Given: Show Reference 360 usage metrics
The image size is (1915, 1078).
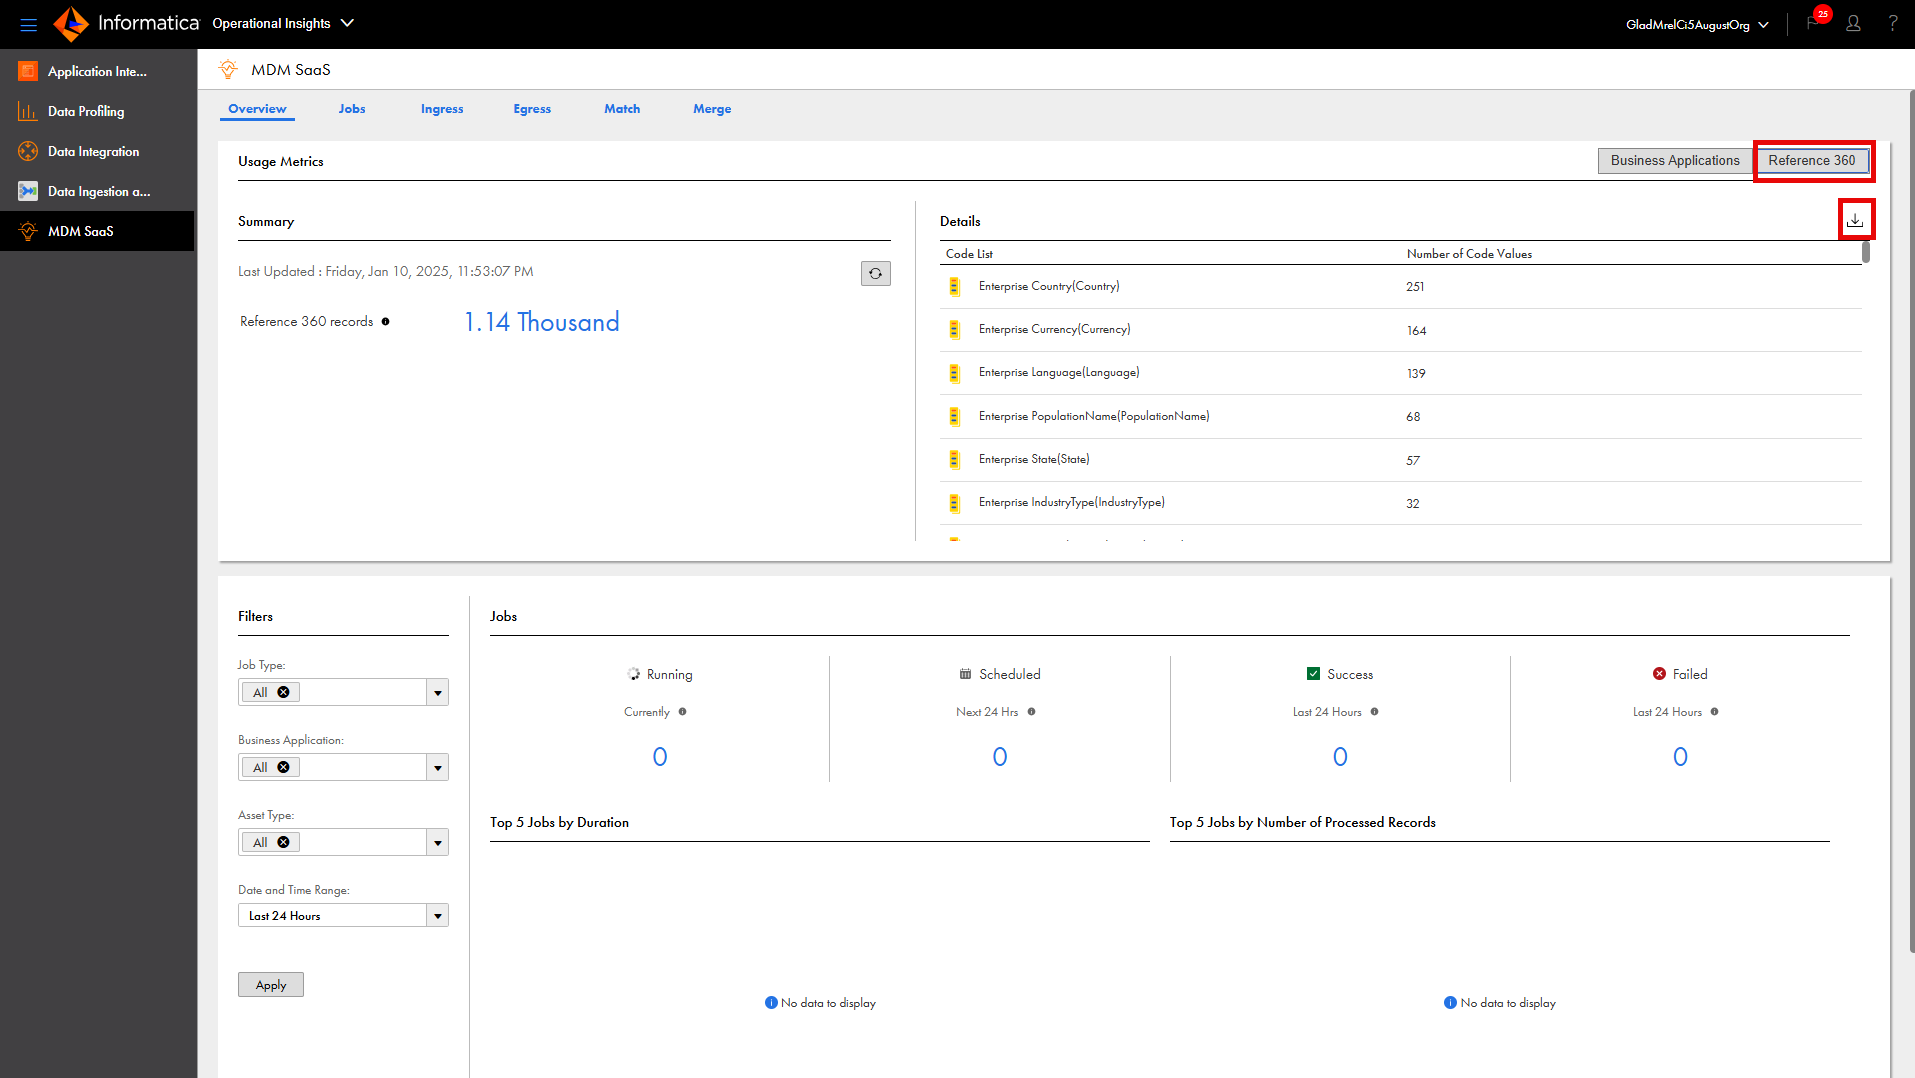Looking at the screenshot, I should coord(1812,160).
